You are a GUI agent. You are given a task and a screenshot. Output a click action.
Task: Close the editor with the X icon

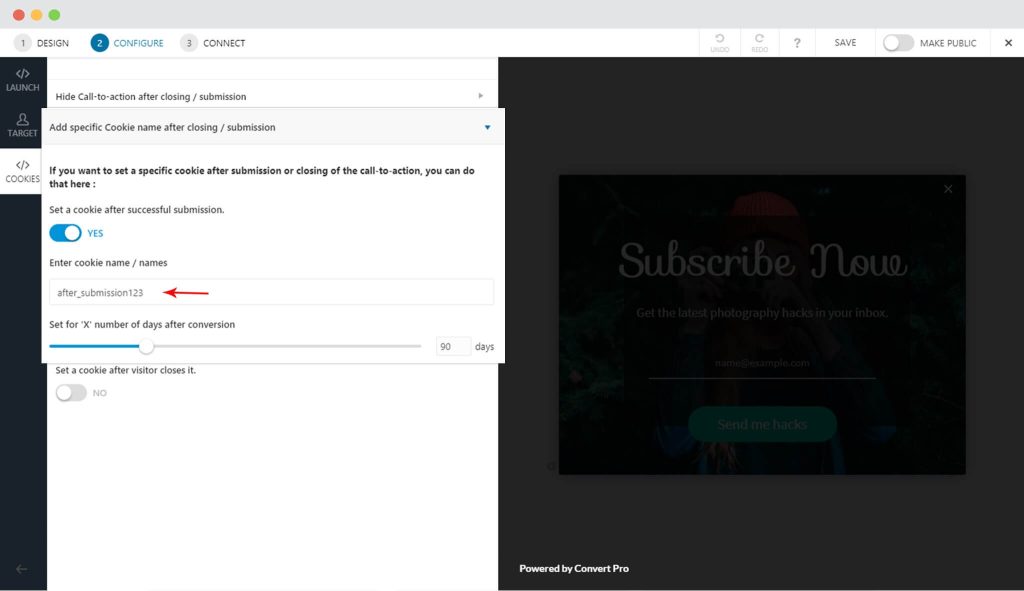[x=1008, y=43]
